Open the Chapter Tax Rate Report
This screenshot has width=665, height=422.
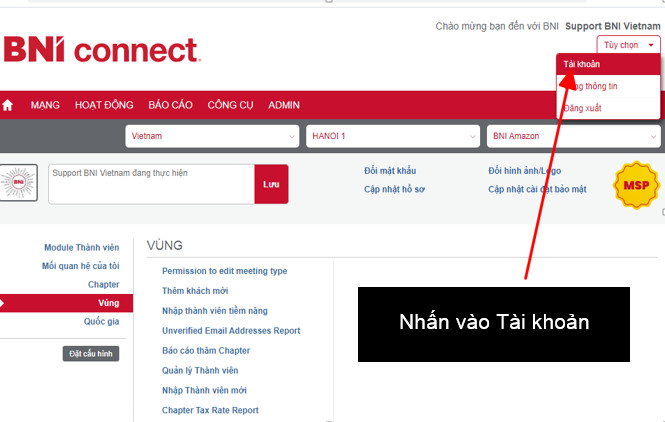[210, 411]
